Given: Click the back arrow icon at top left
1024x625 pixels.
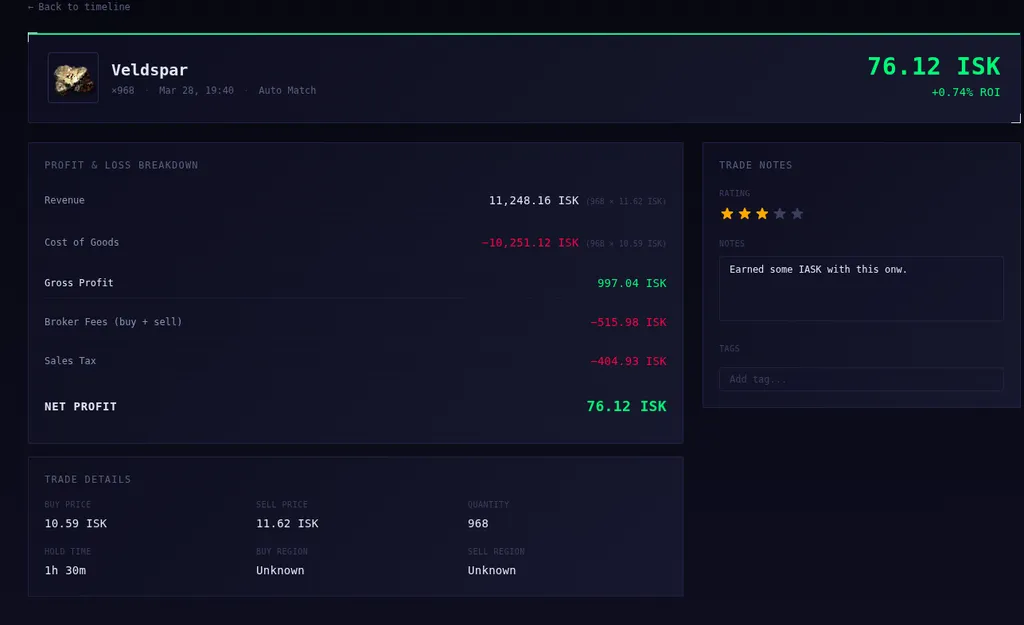Looking at the screenshot, I should [x=31, y=7].
